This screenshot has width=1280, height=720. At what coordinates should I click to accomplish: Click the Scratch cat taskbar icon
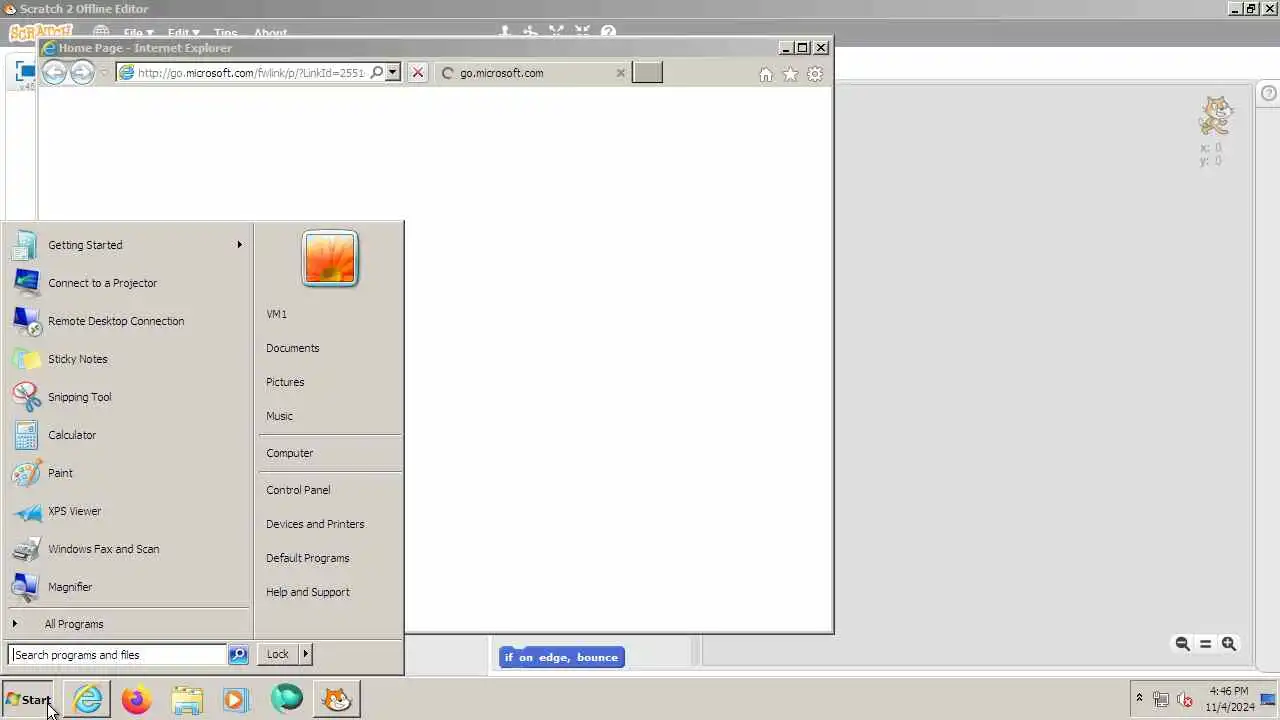(x=337, y=699)
